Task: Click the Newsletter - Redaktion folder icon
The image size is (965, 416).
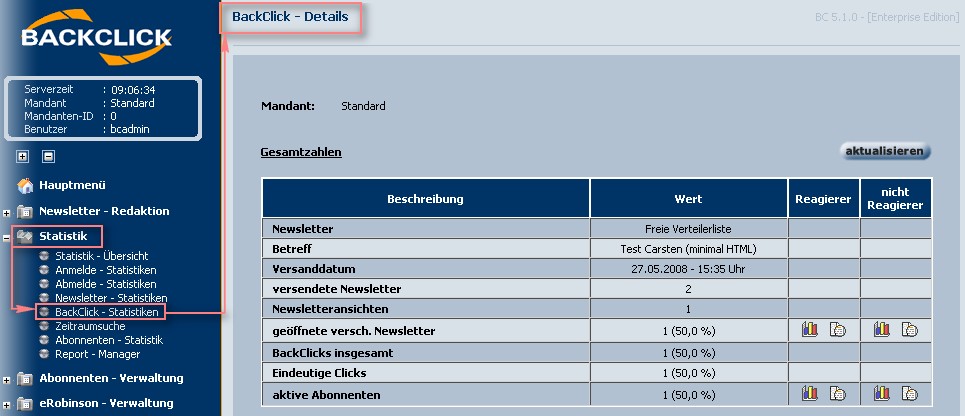Action: 25,212
